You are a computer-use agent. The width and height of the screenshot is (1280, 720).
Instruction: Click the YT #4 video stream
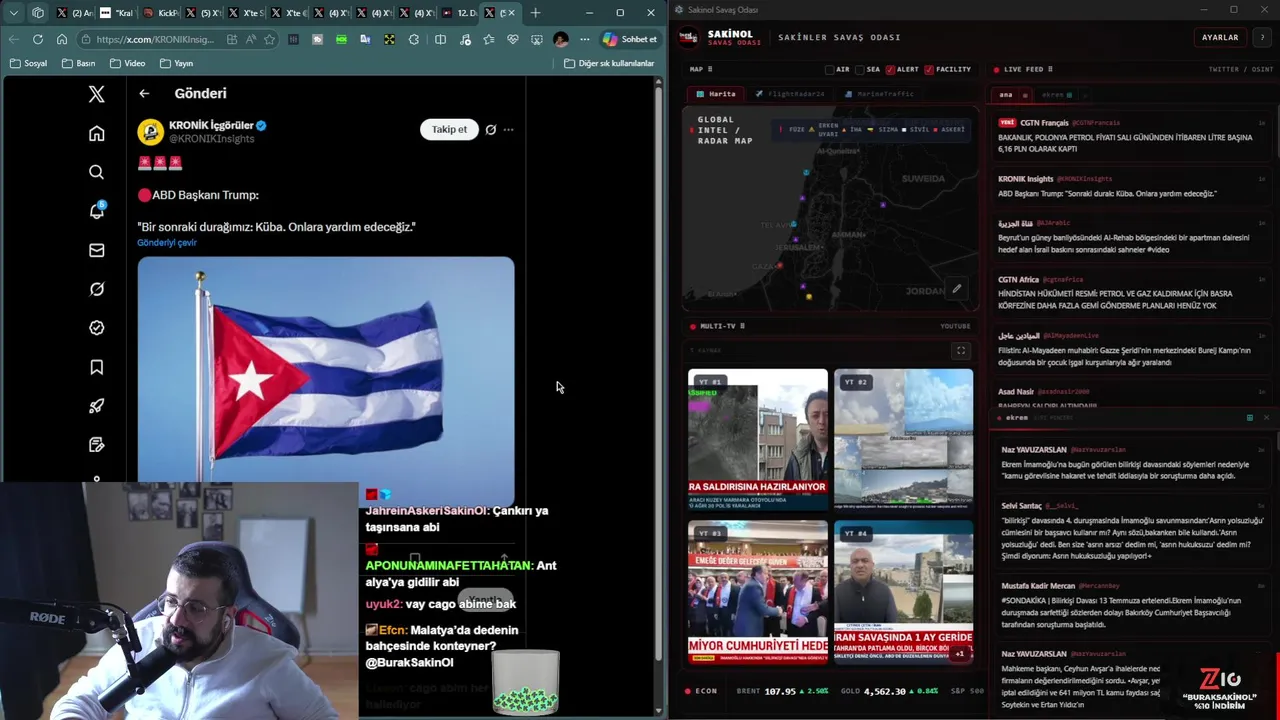pos(903,590)
